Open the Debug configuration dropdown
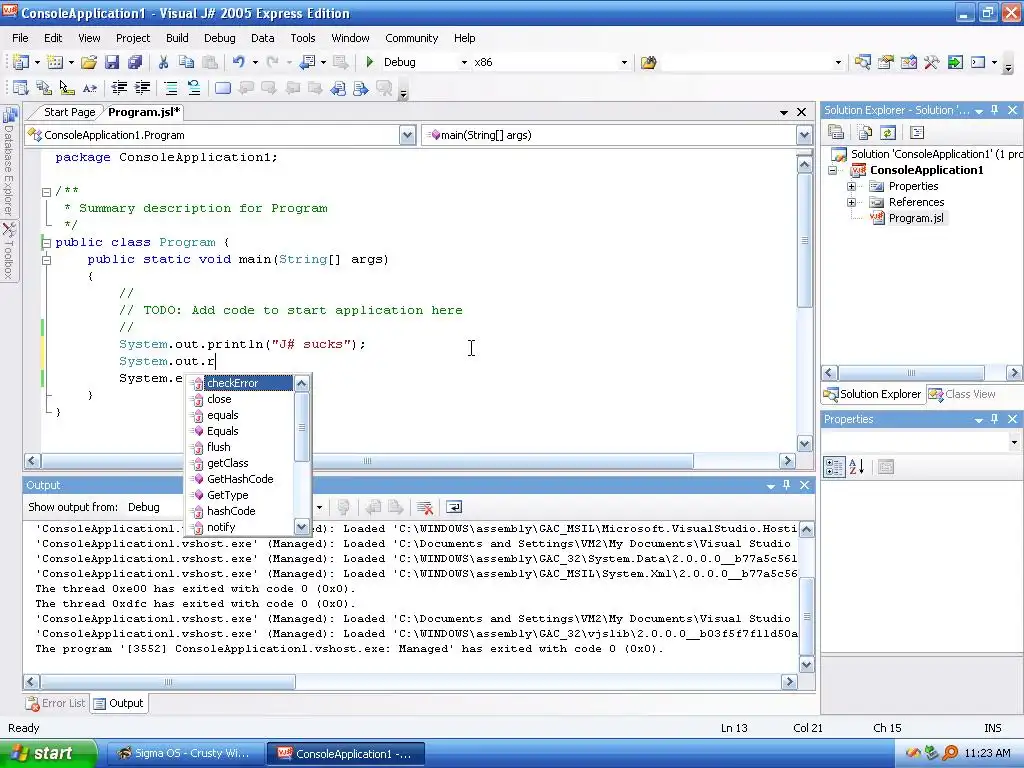1024x768 pixels. [x=464, y=63]
